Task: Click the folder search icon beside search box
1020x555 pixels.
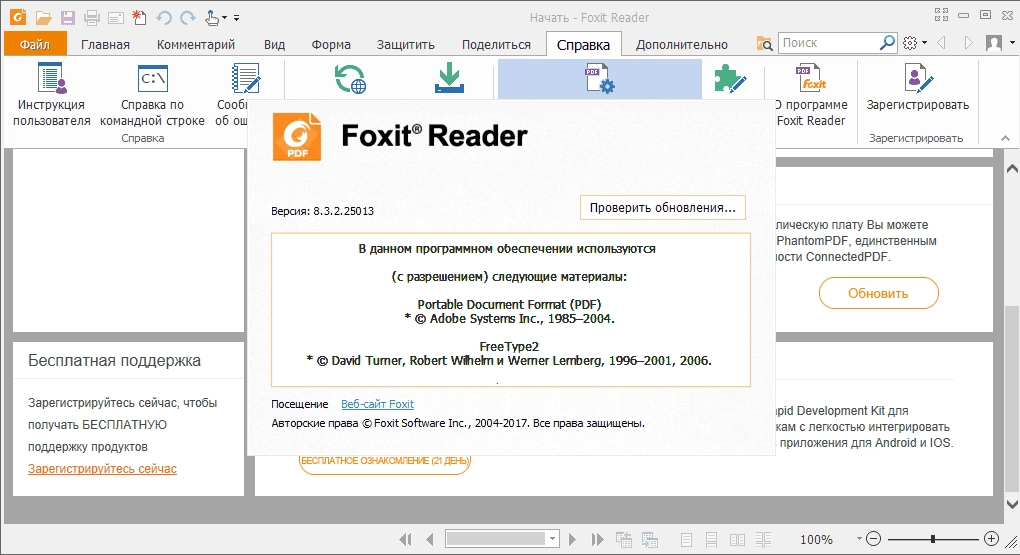Action: click(764, 44)
